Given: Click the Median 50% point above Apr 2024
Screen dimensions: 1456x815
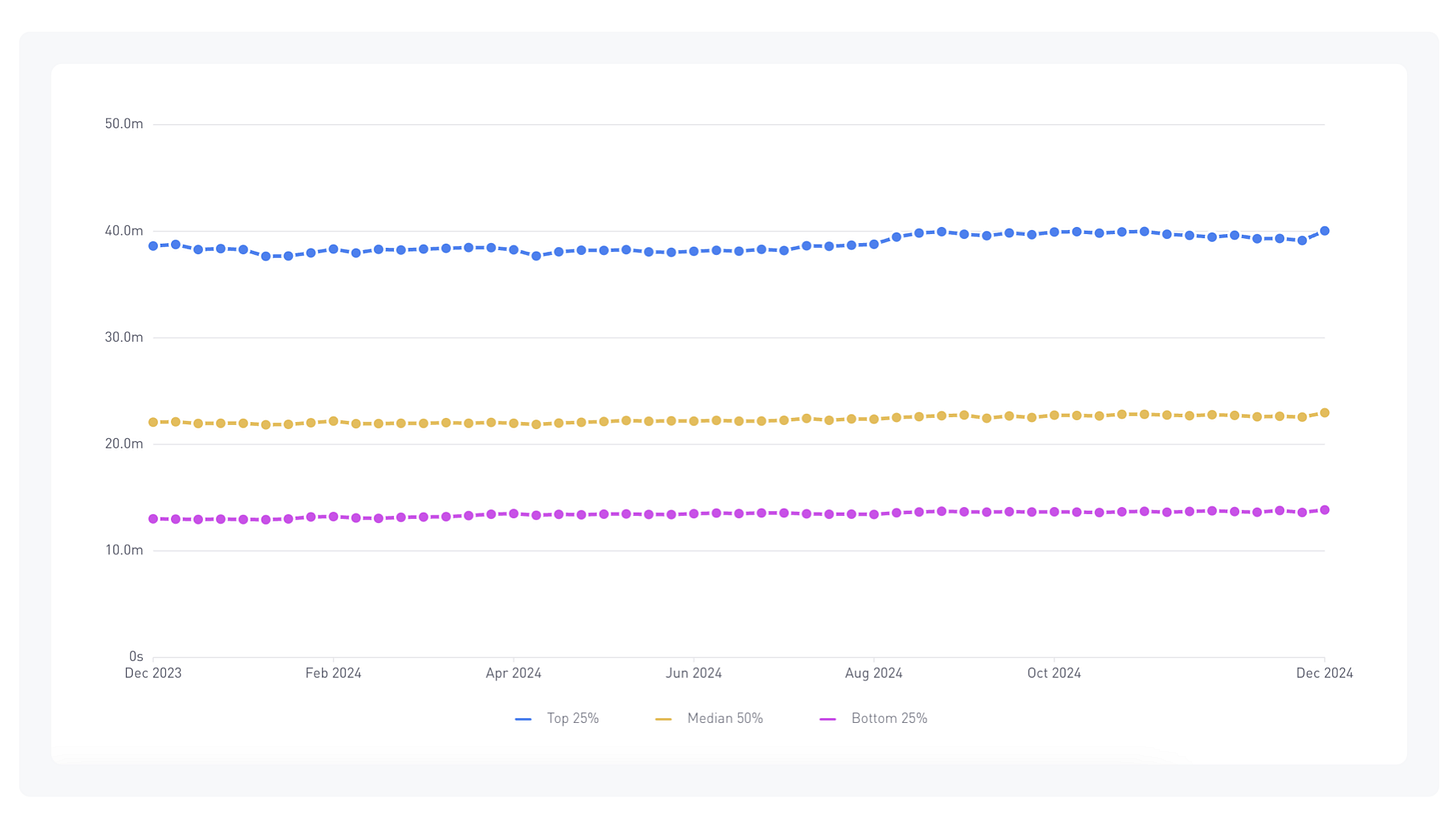Looking at the screenshot, I should (514, 423).
